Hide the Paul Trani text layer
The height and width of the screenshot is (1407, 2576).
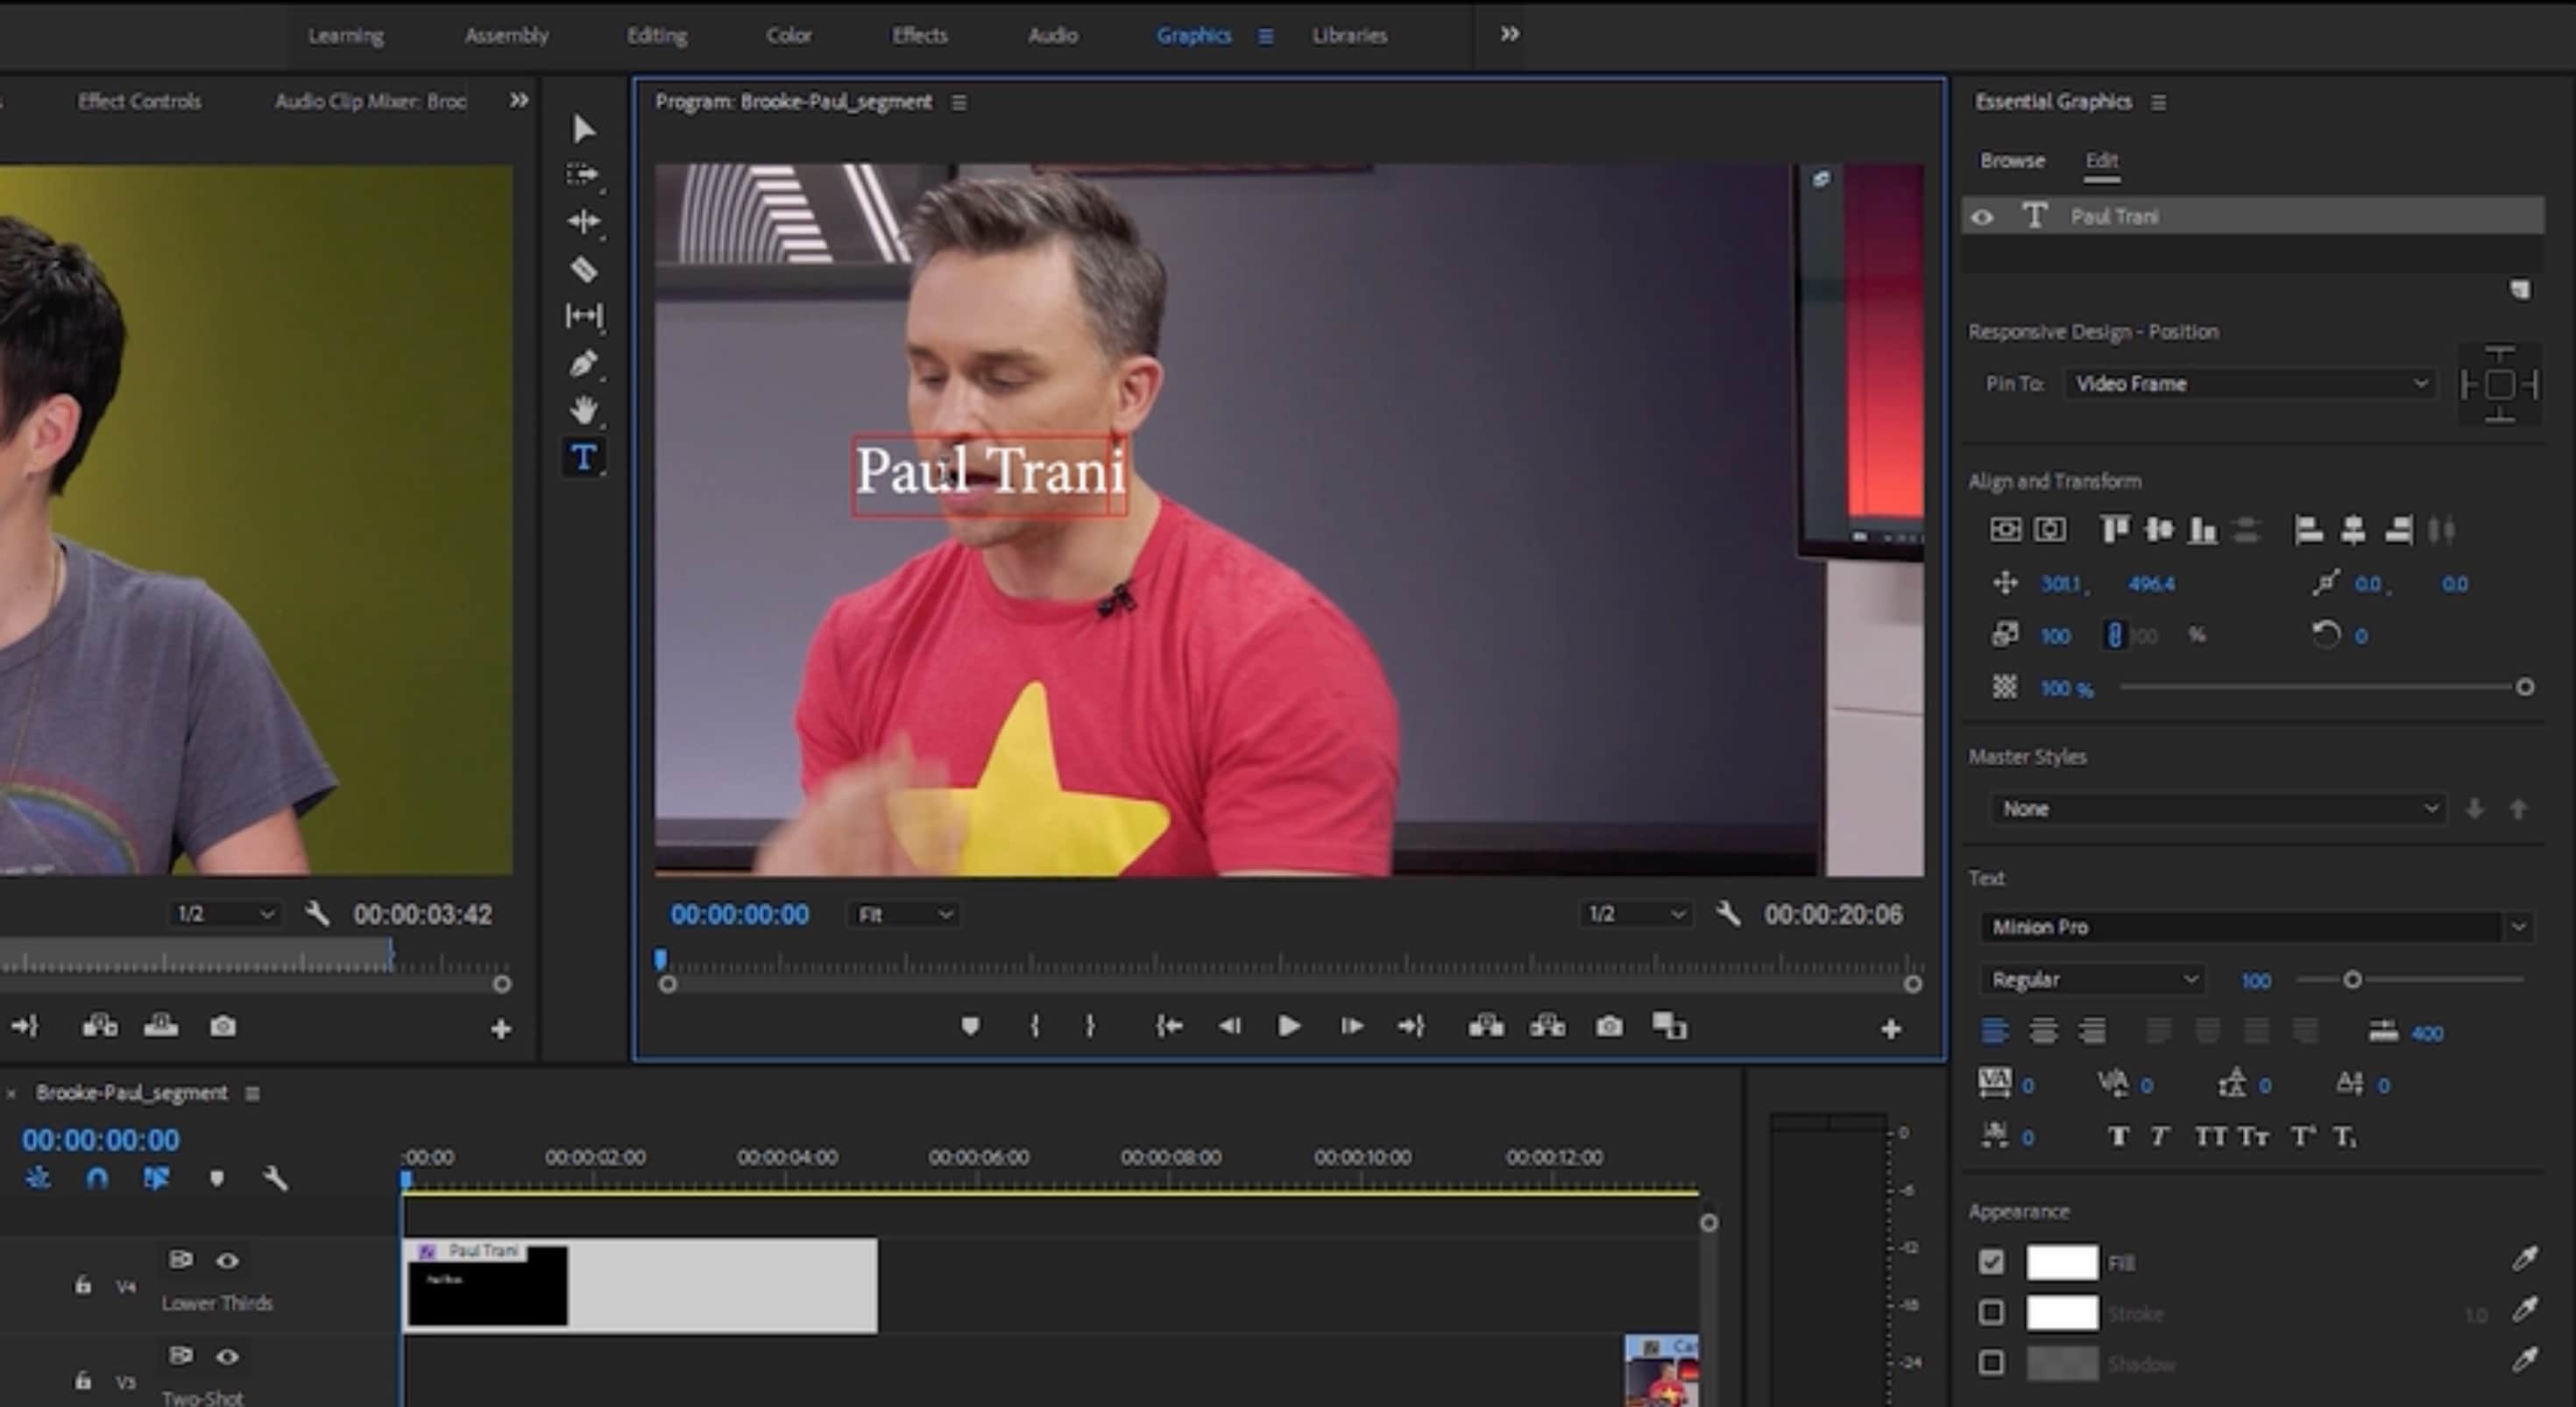(x=1982, y=217)
